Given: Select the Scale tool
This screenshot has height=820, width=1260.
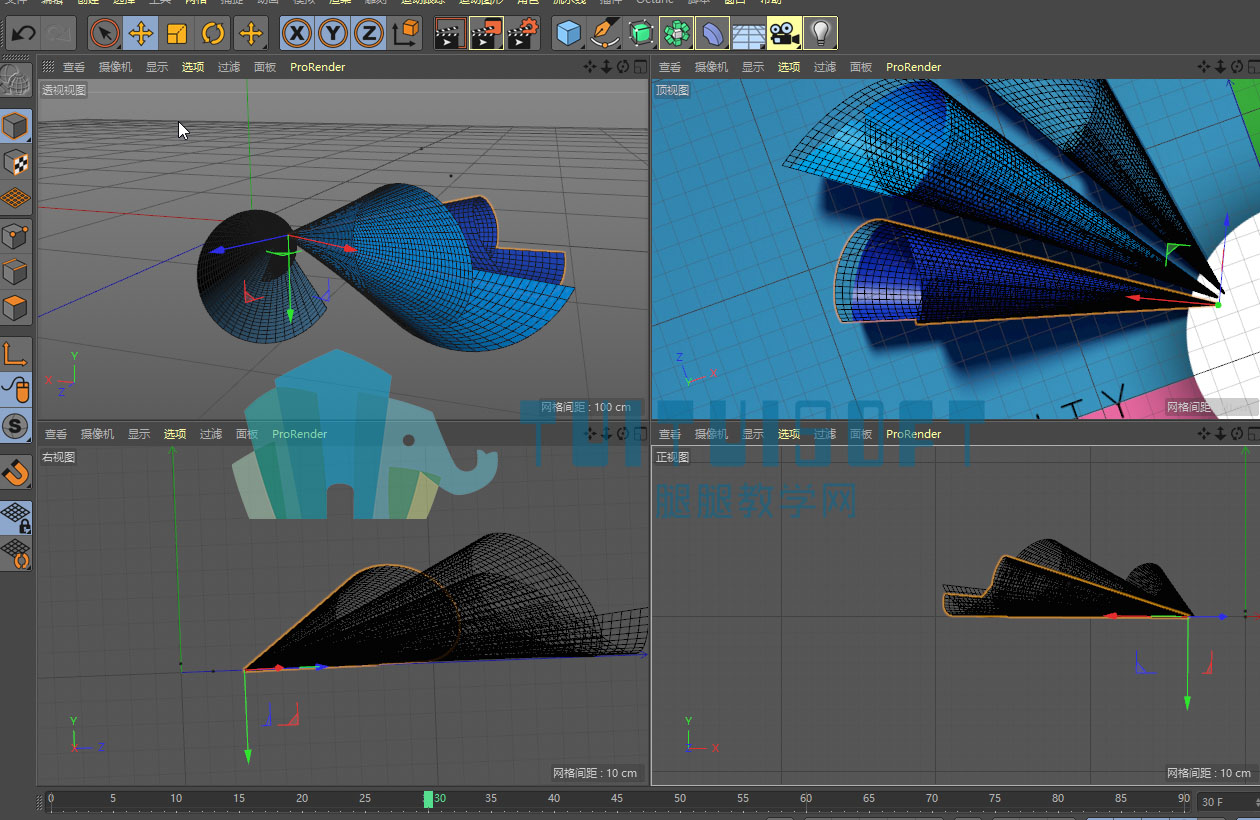Looking at the screenshot, I should coord(177,33).
